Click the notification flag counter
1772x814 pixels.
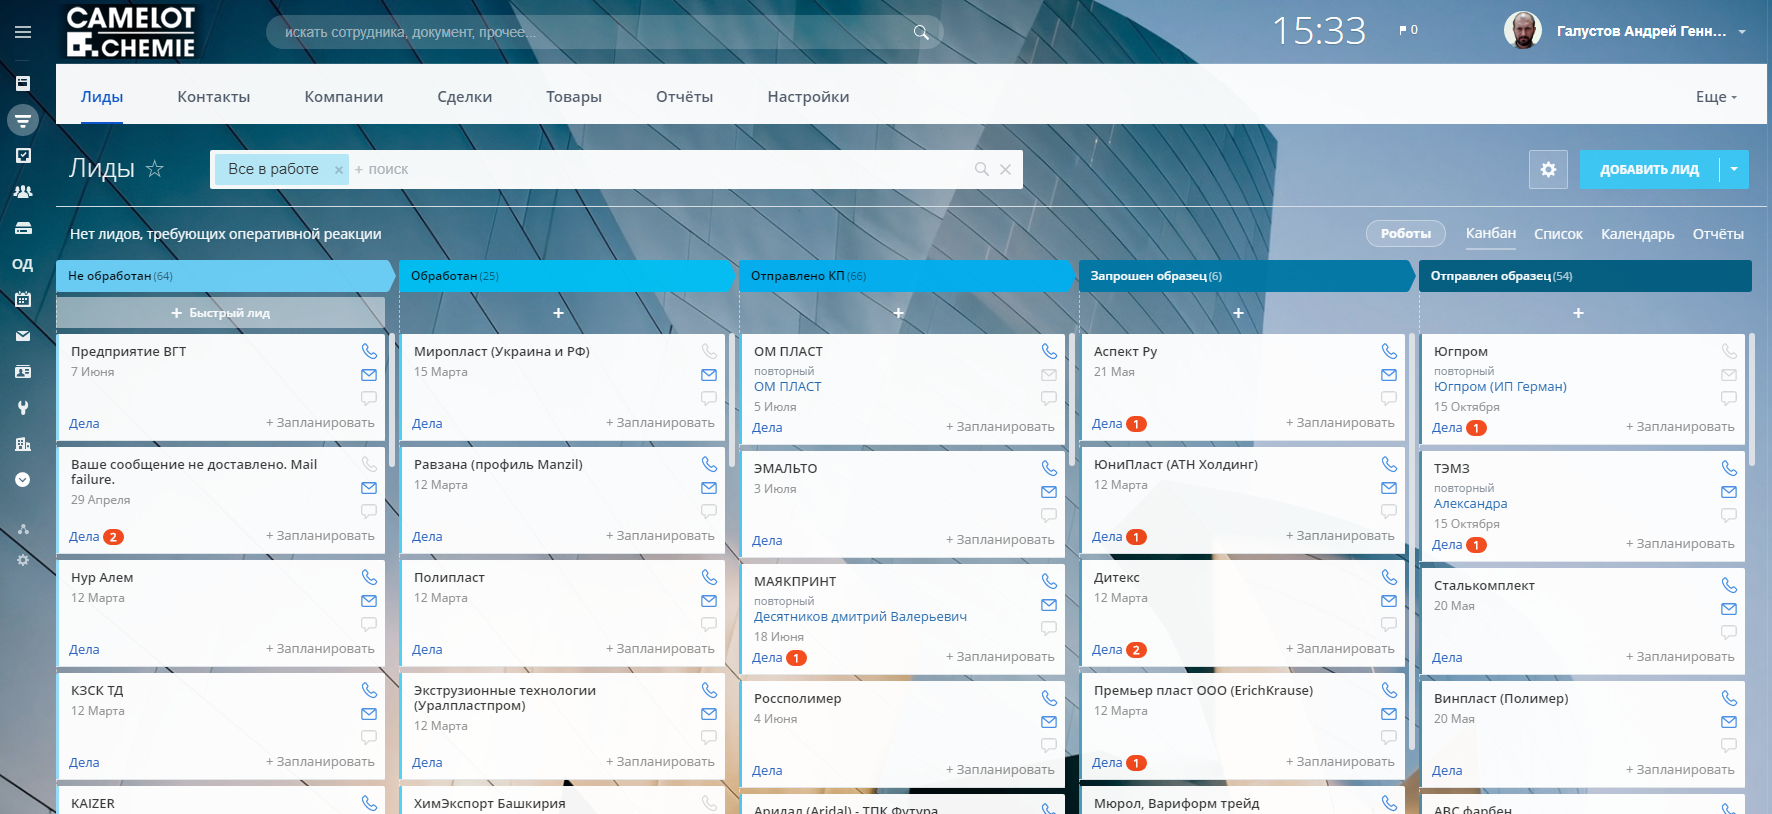tap(1408, 30)
